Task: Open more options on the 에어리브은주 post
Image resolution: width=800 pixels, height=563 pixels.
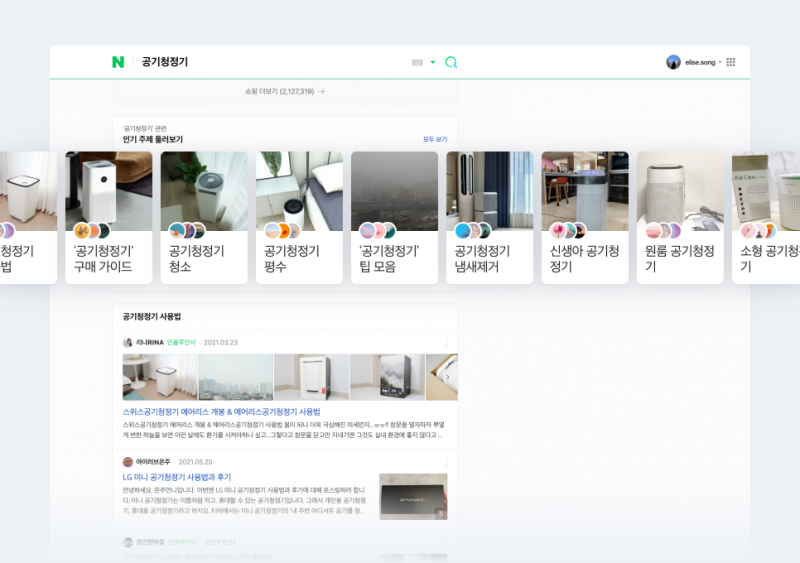Action: [446, 462]
